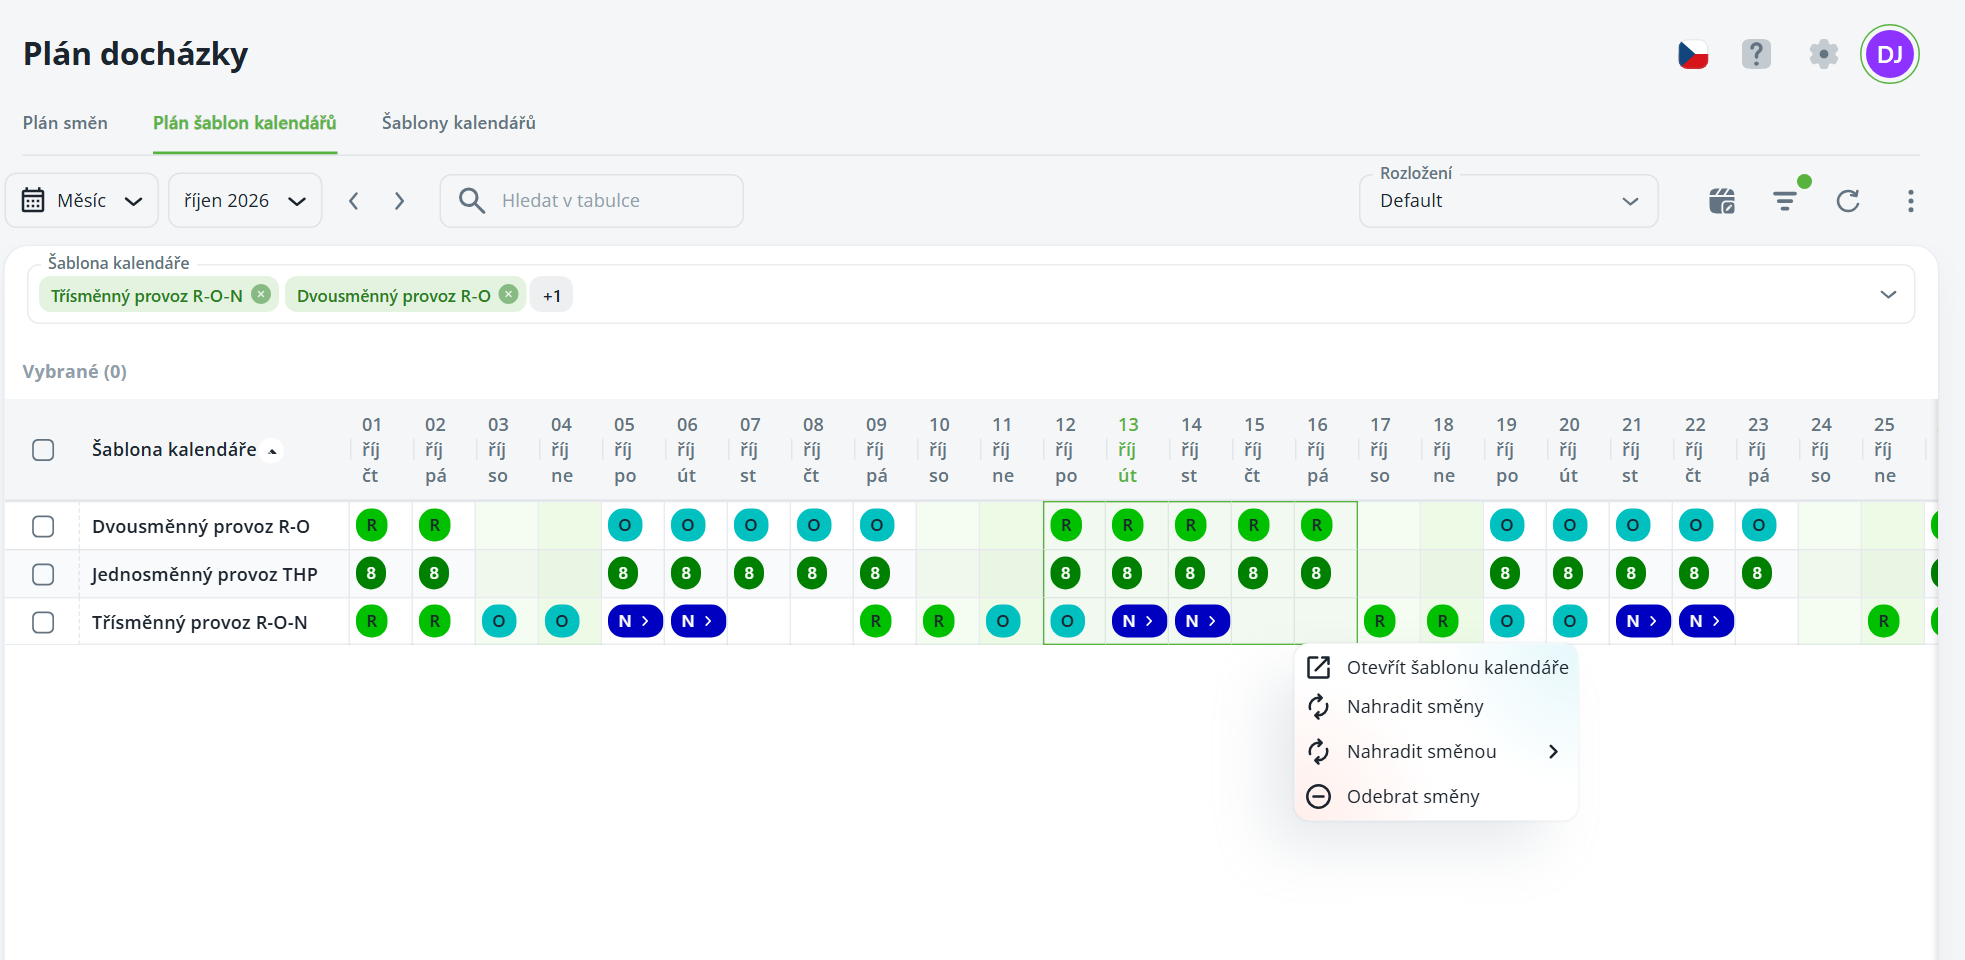Viewport: 1965px width, 960px height.
Task: Click O shift on 03 říj in Třísměnný row
Action: pyautogui.click(x=498, y=621)
